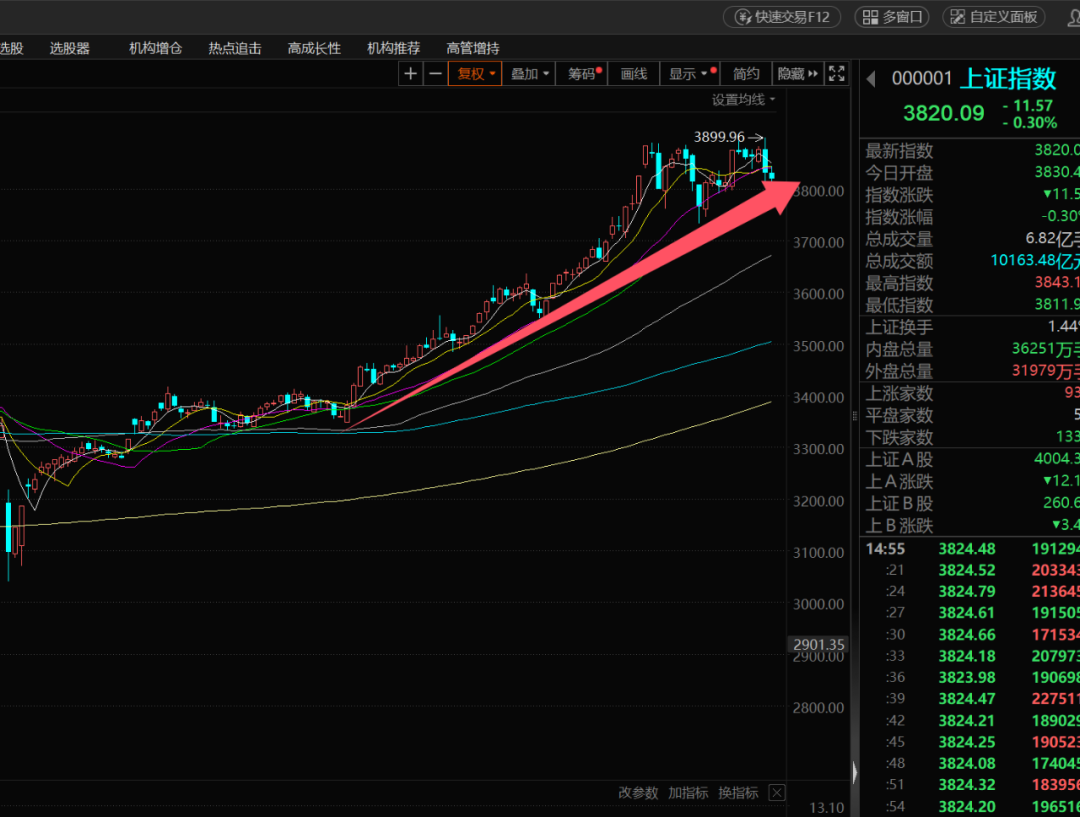This screenshot has height=817, width=1080.
Task: Toggle 筹码 chip distribution display
Action: (x=585, y=73)
